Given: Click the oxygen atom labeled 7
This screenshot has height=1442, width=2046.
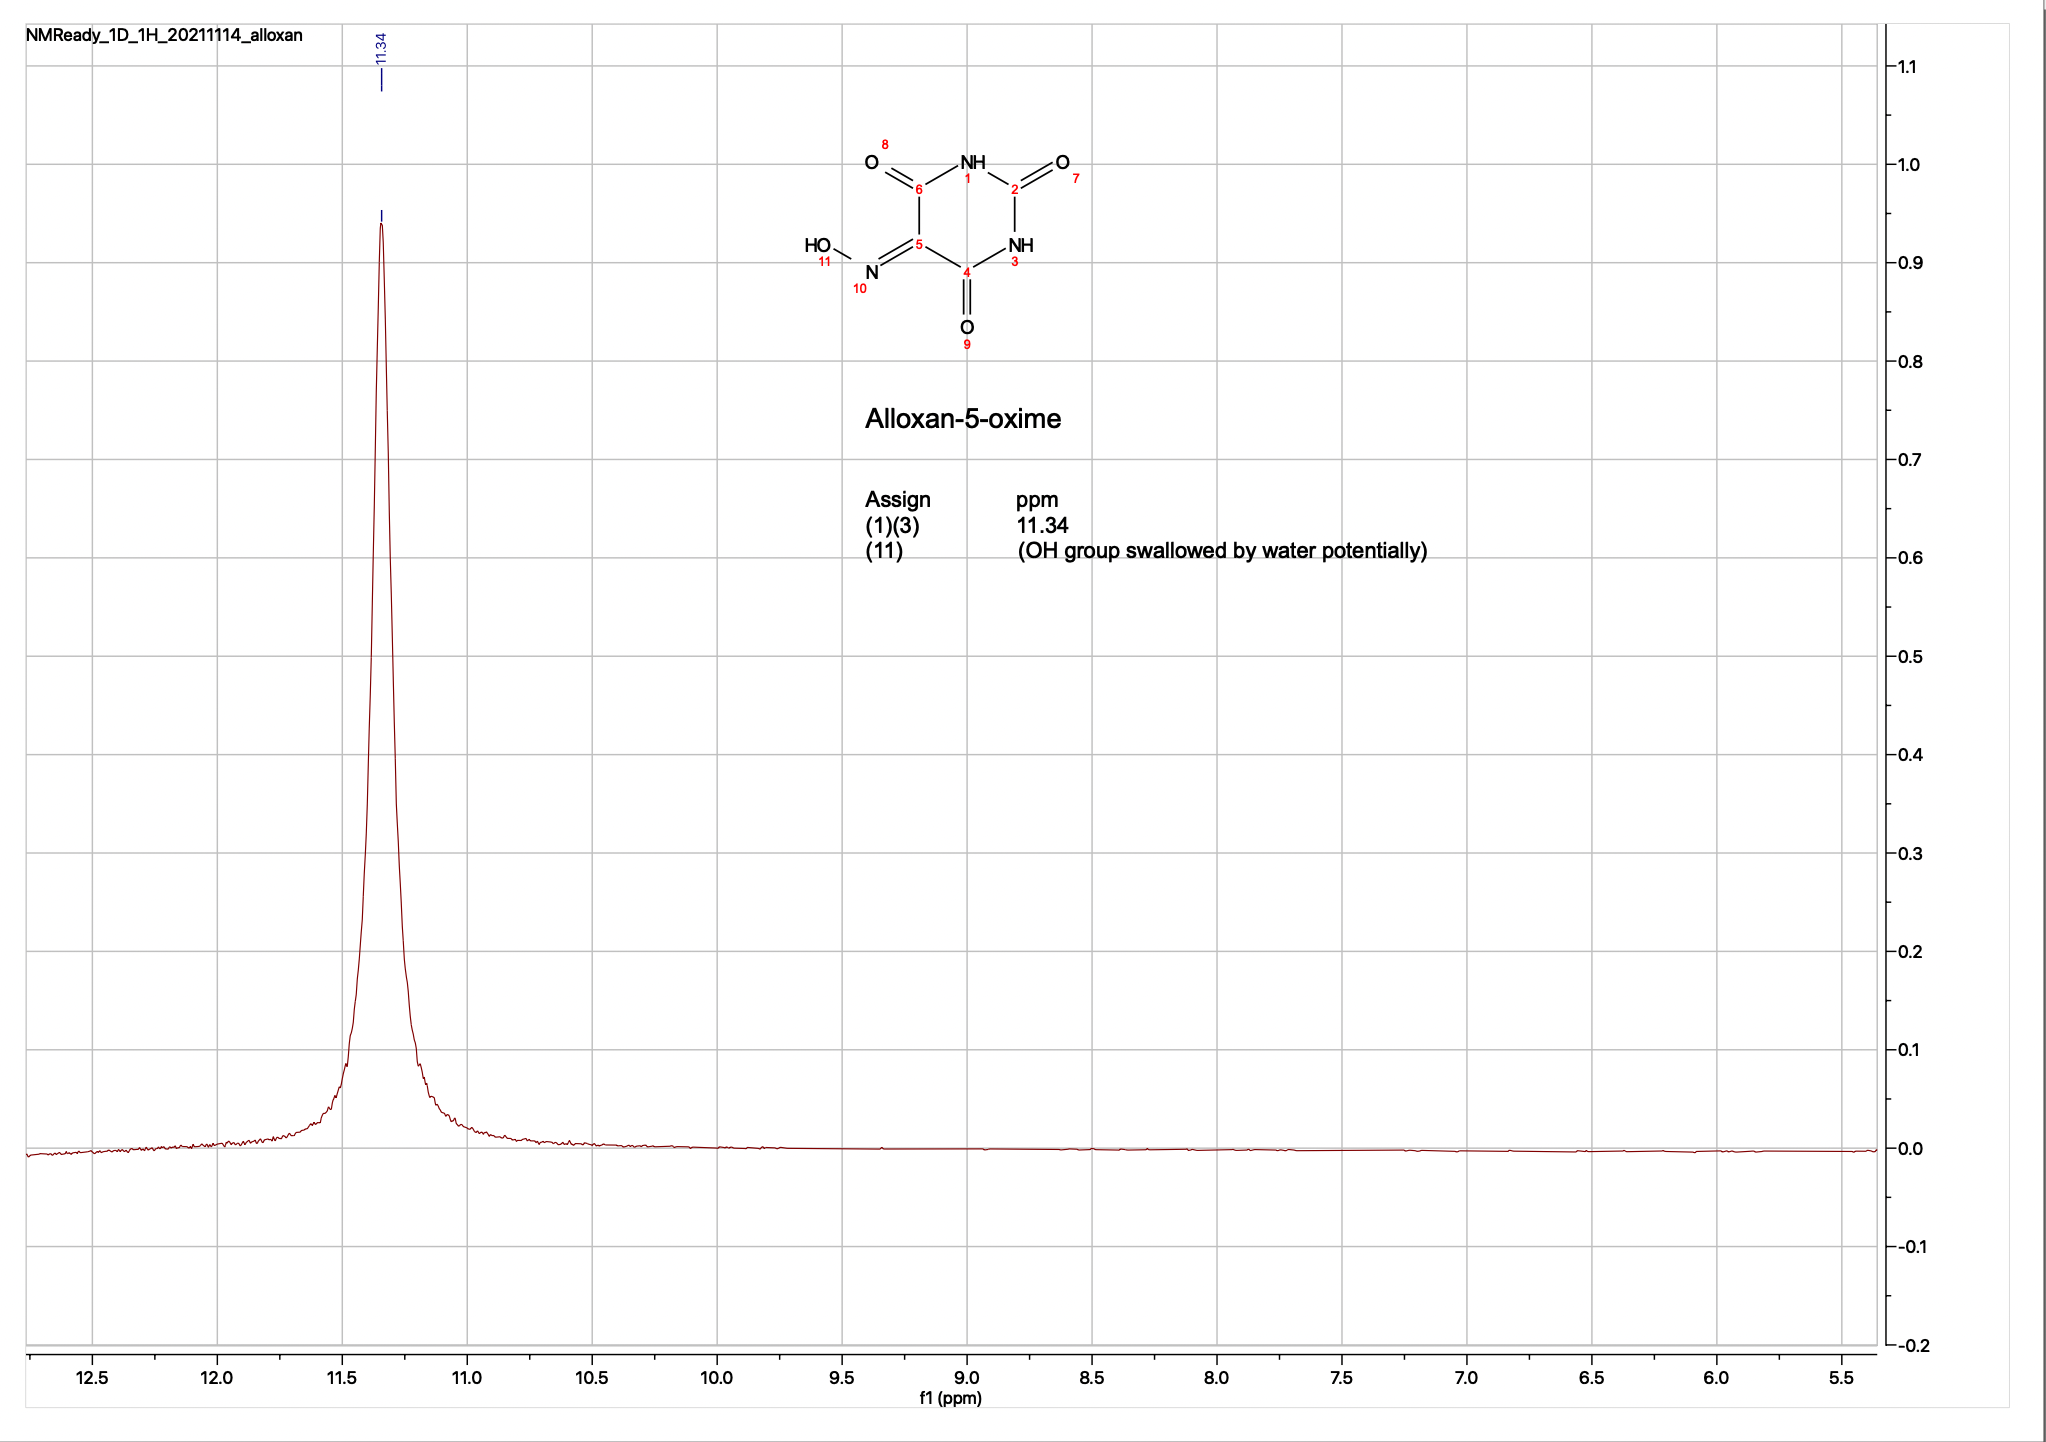Looking at the screenshot, I should [1062, 162].
